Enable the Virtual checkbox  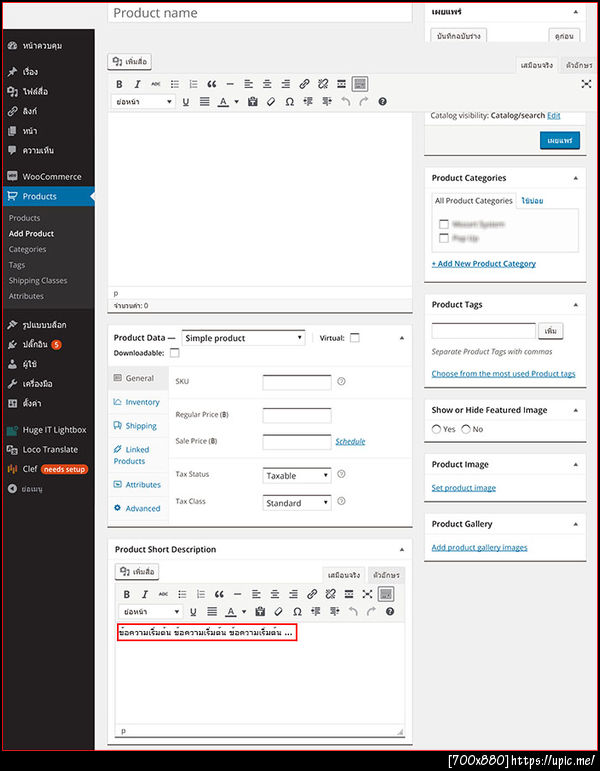[x=355, y=338]
